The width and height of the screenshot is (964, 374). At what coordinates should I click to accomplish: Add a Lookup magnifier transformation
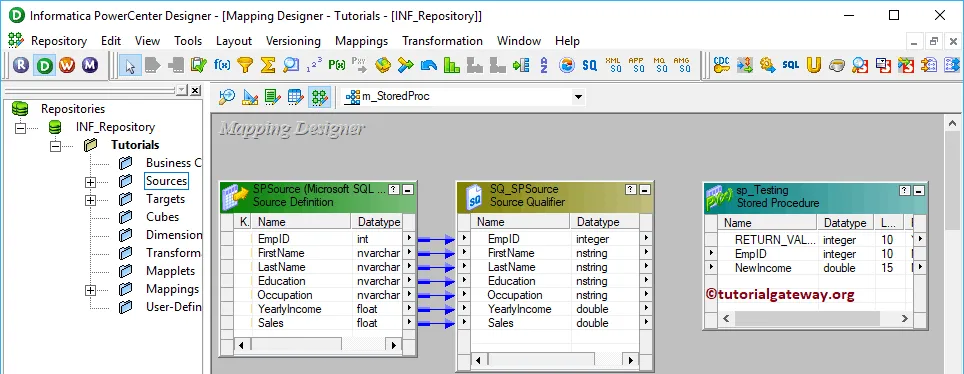pos(291,65)
